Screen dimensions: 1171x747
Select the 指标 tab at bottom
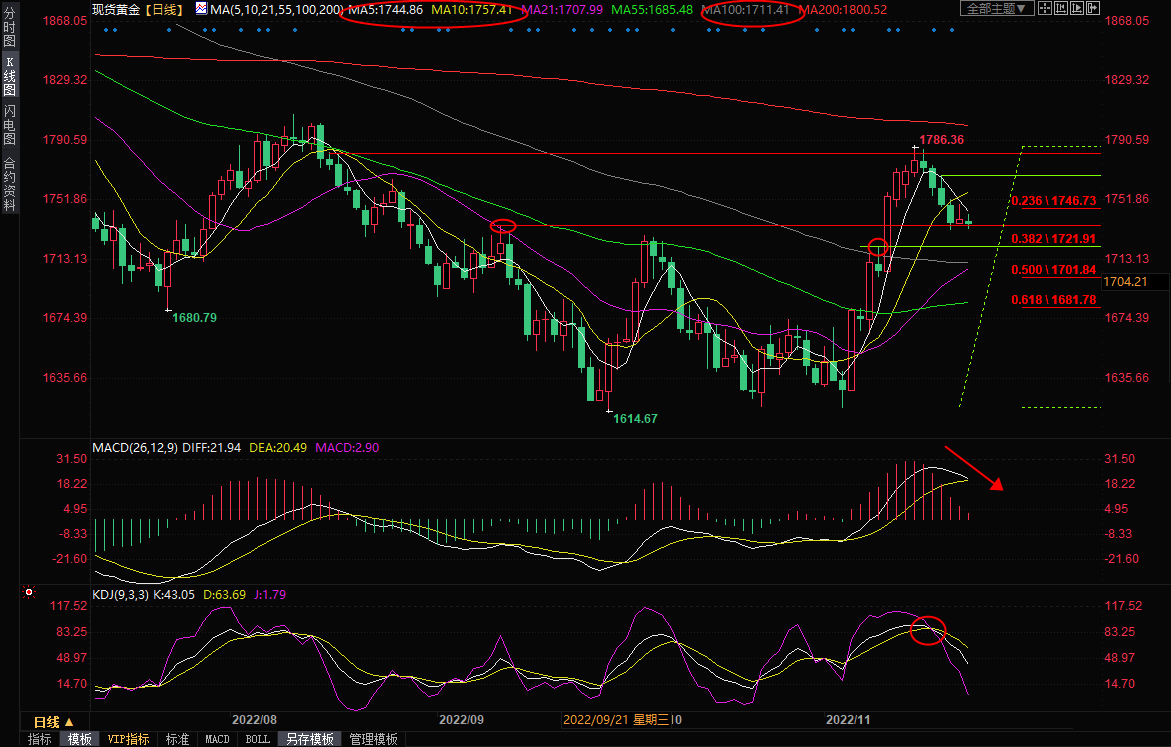40,739
